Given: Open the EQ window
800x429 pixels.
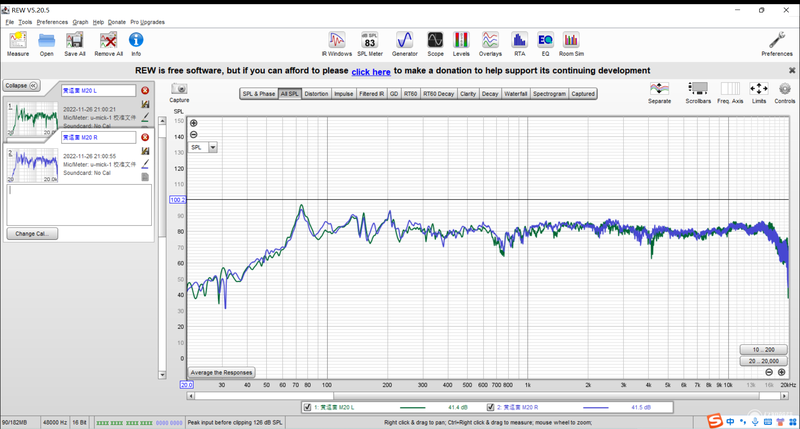Looking at the screenshot, I should click(x=545, y=43).
